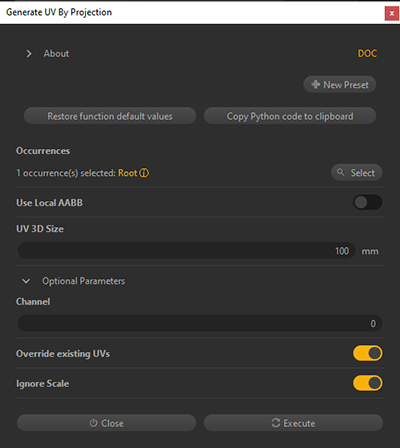Click the About label text
The height and width of the screenshot is (448, 400).
[x=56, y=54]
